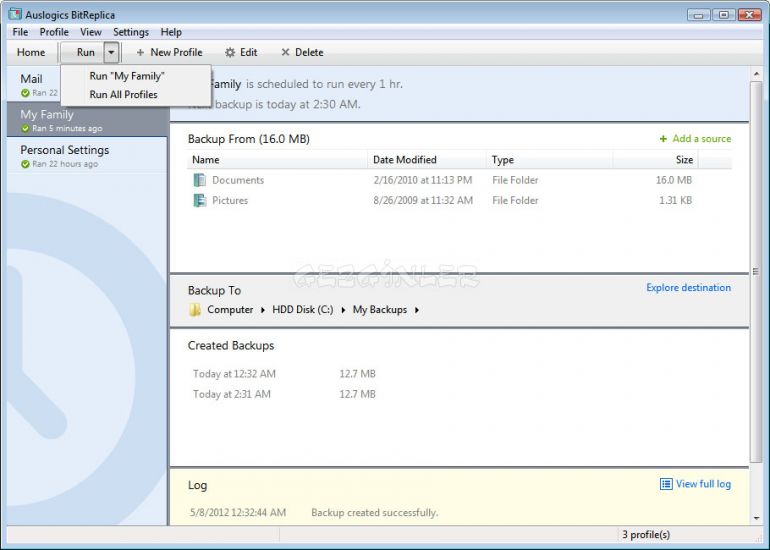Screen dimensions: 770x550
Task: Click the list icon beside View full log
Action: coord(666,484)
